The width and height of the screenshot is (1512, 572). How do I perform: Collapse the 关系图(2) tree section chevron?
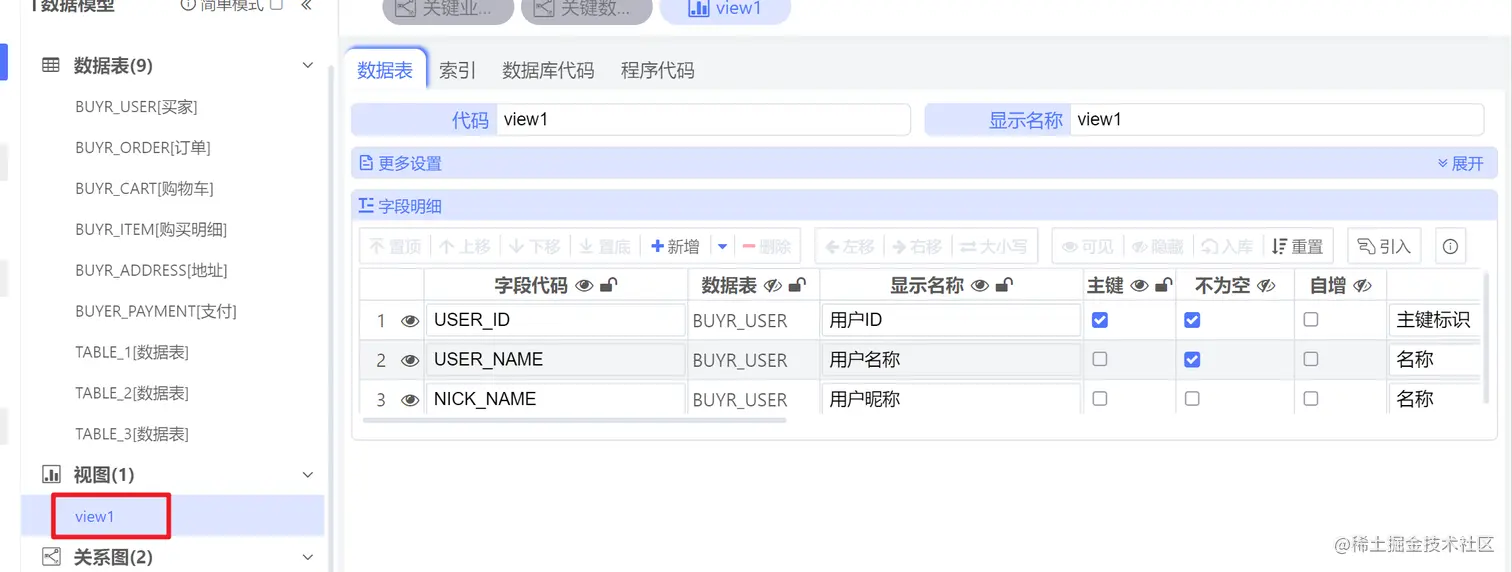coord(308,557)
